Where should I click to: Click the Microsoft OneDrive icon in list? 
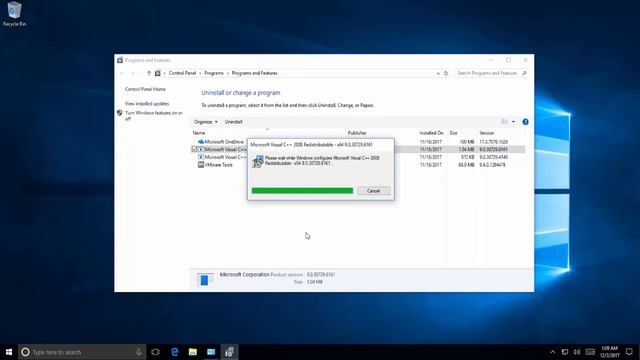click(200, 142)
